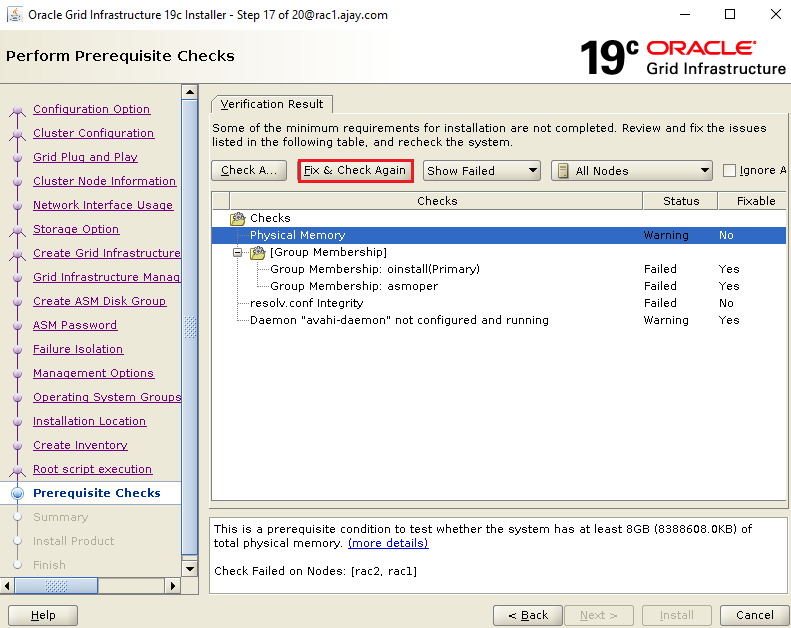The image size is (791, 628).
Task: Click the Help button
Action: 43,615
